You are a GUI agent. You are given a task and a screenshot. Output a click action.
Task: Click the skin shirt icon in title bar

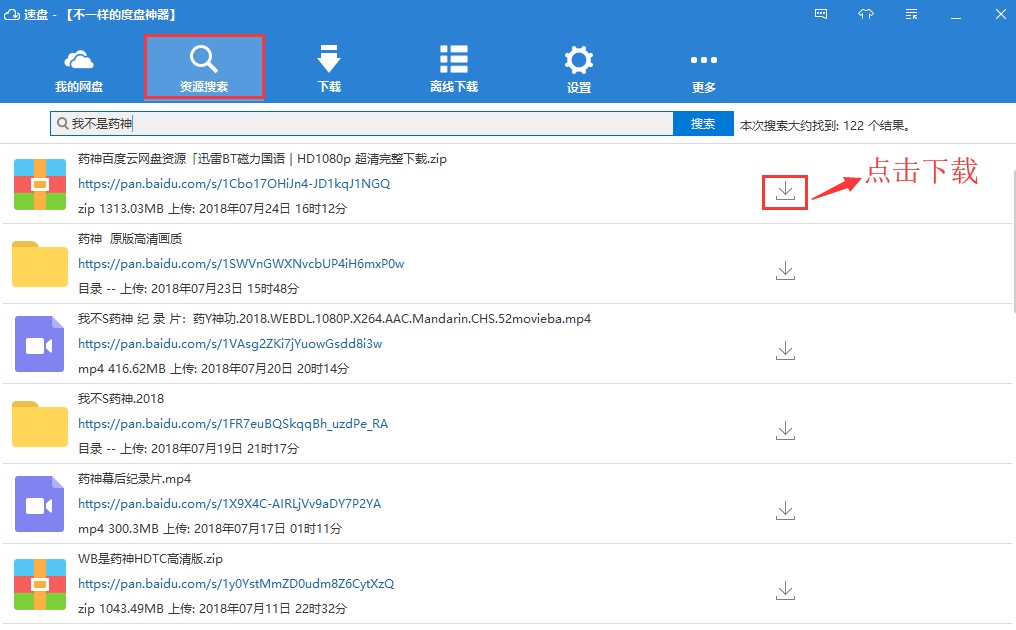tap(866, 14)
